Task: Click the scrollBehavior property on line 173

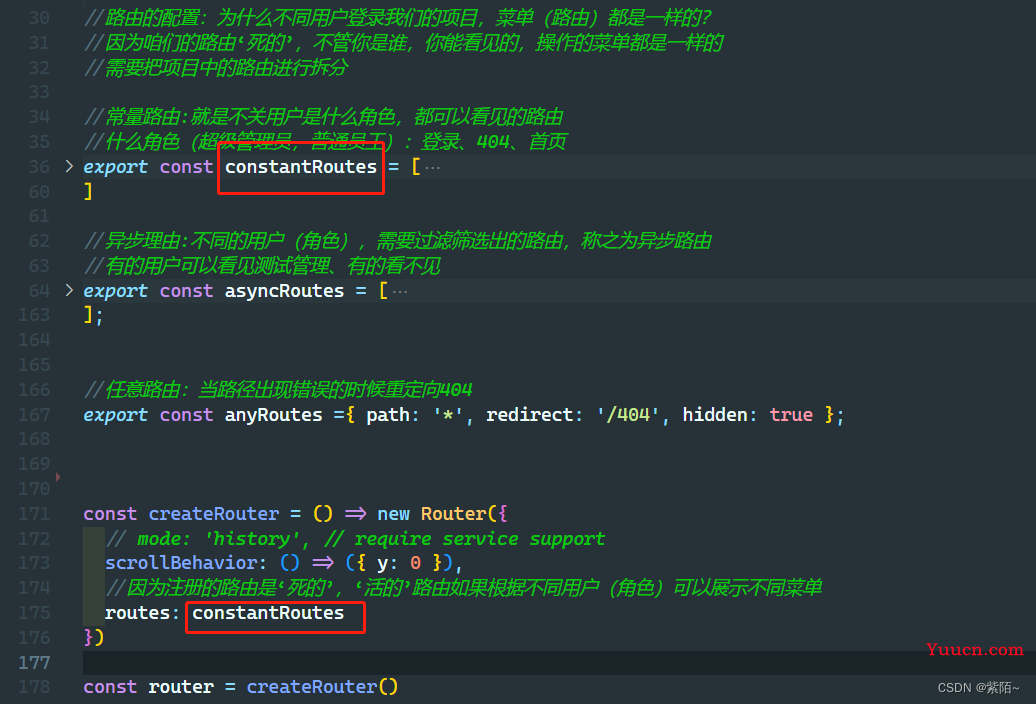Action: (x=181, y=563)
